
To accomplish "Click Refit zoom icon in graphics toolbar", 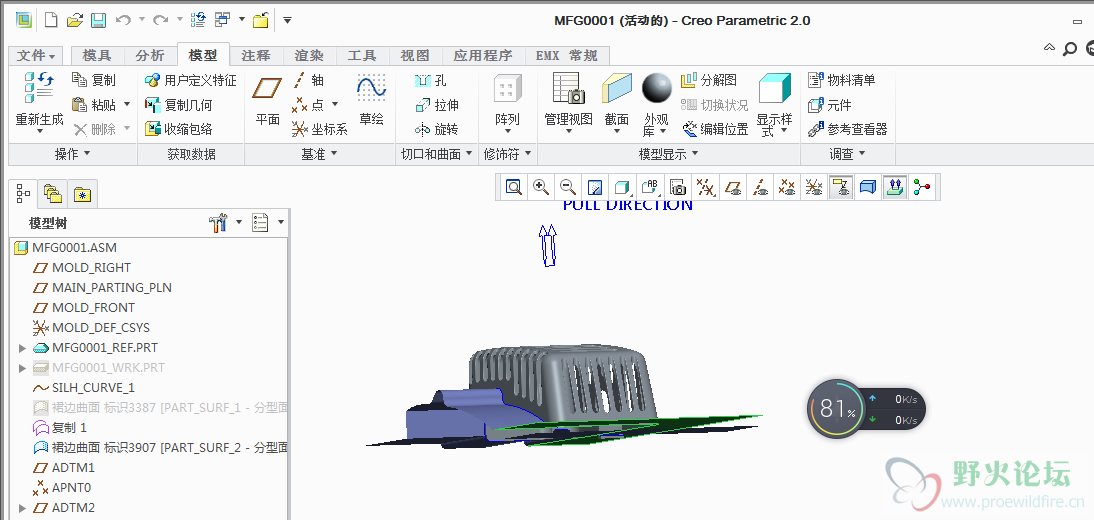I will click(x=514, y=187).
